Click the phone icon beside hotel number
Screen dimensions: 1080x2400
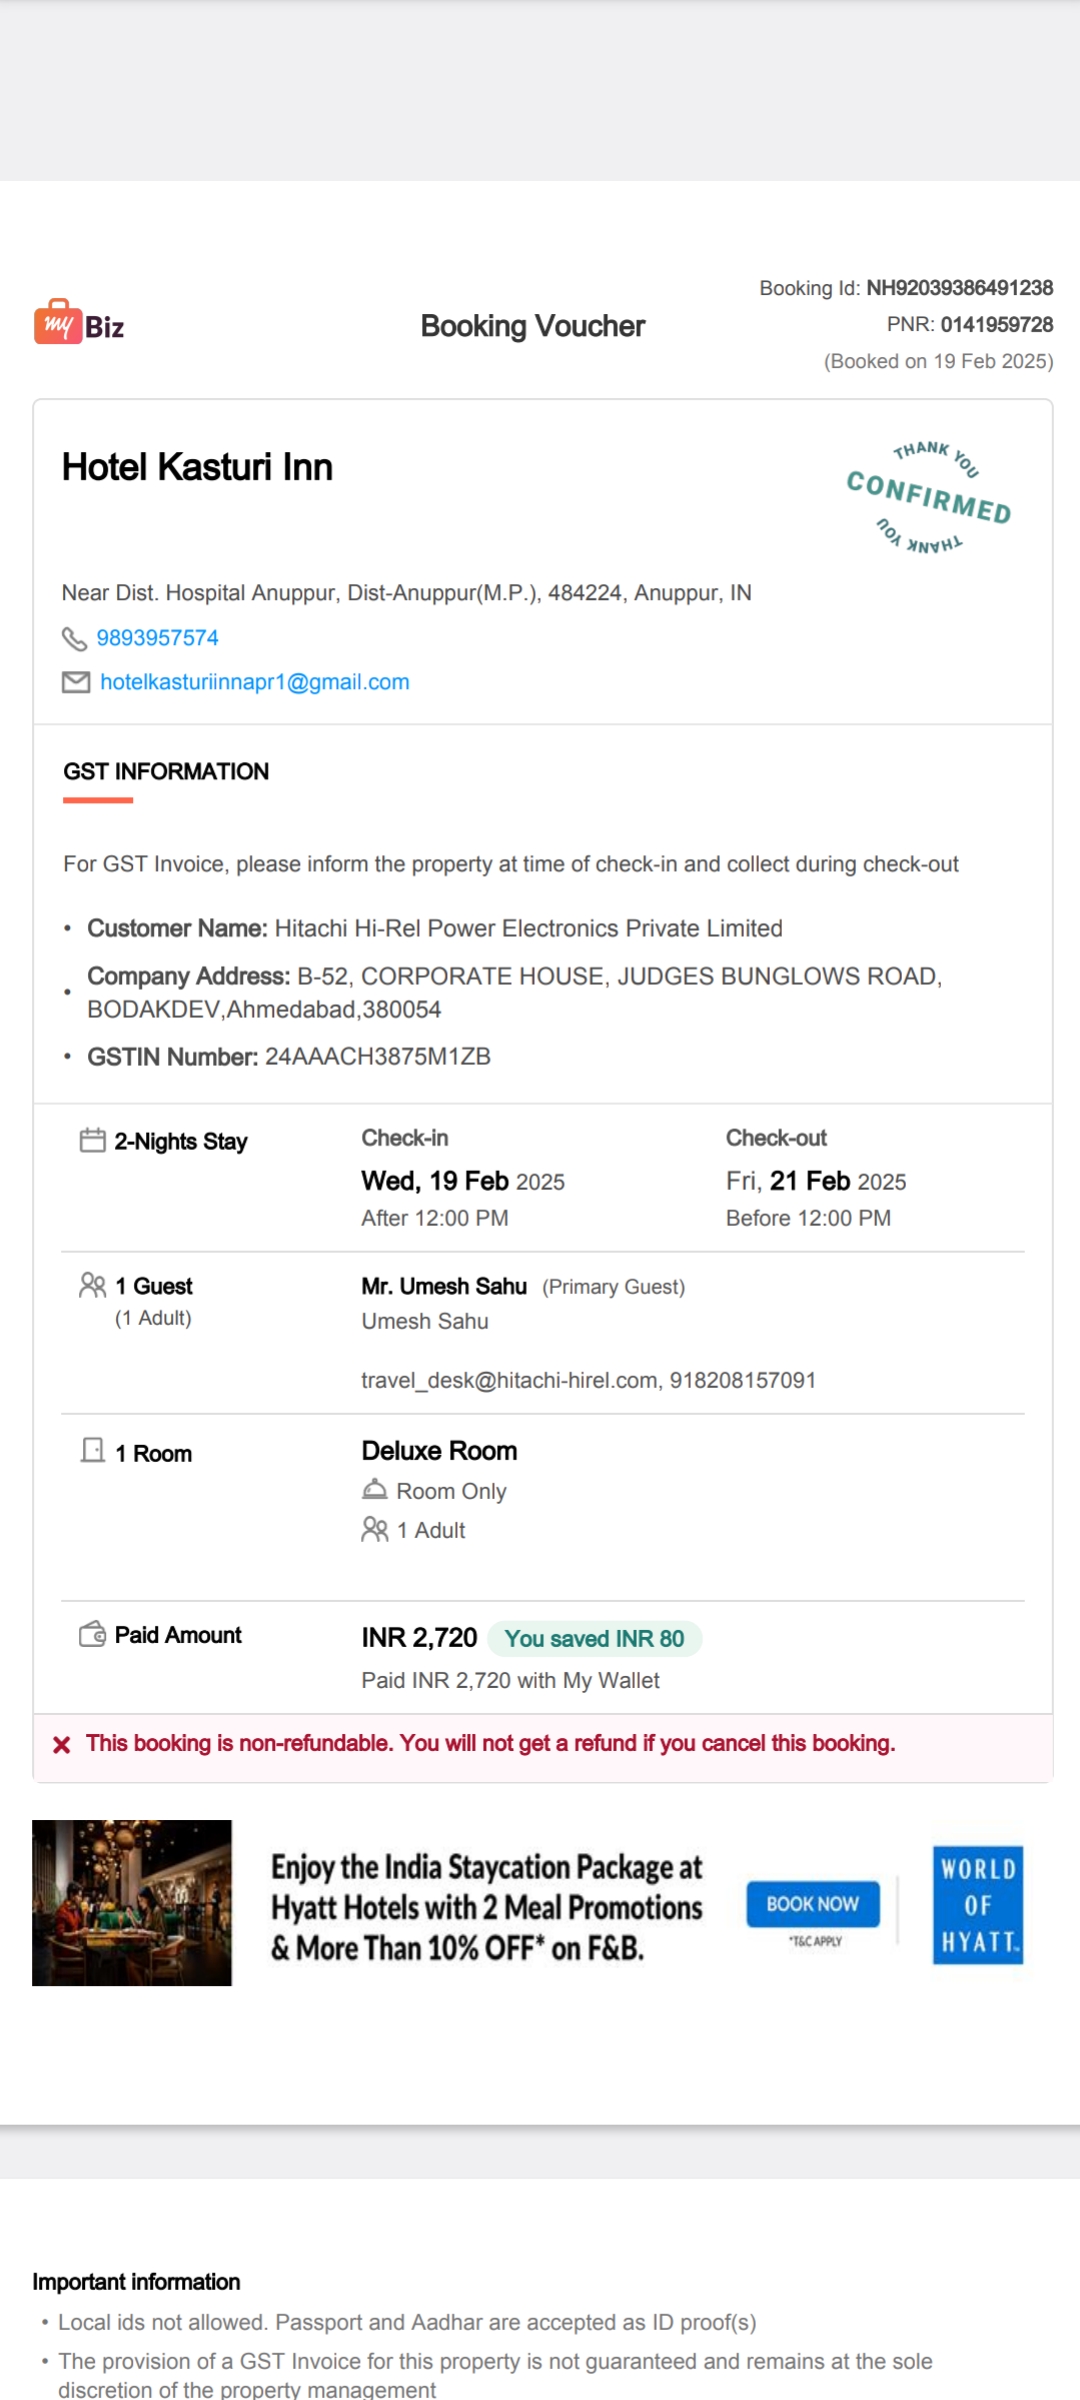tap(75, 638)
